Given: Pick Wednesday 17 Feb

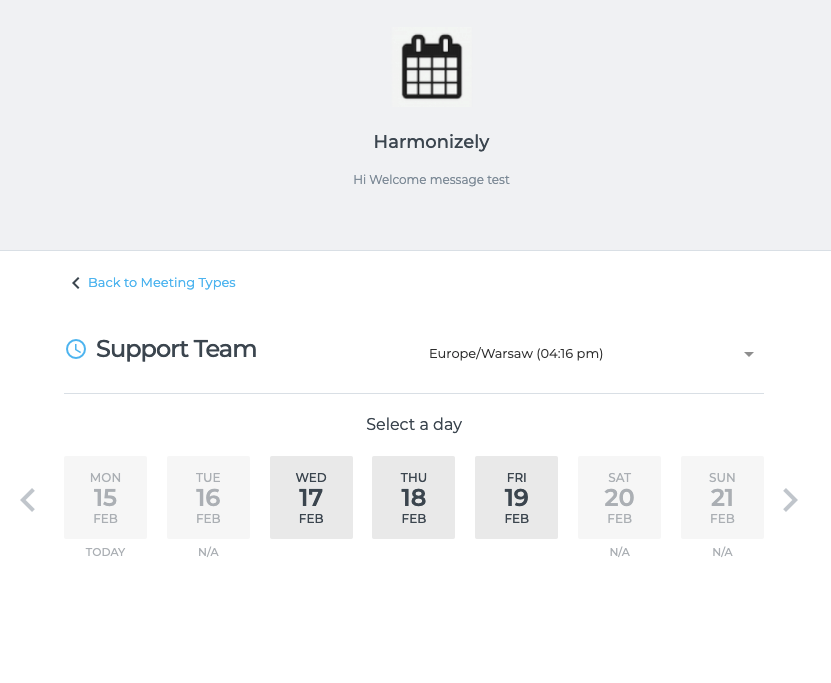Looking at the screenshot, I should click(311, 498).
